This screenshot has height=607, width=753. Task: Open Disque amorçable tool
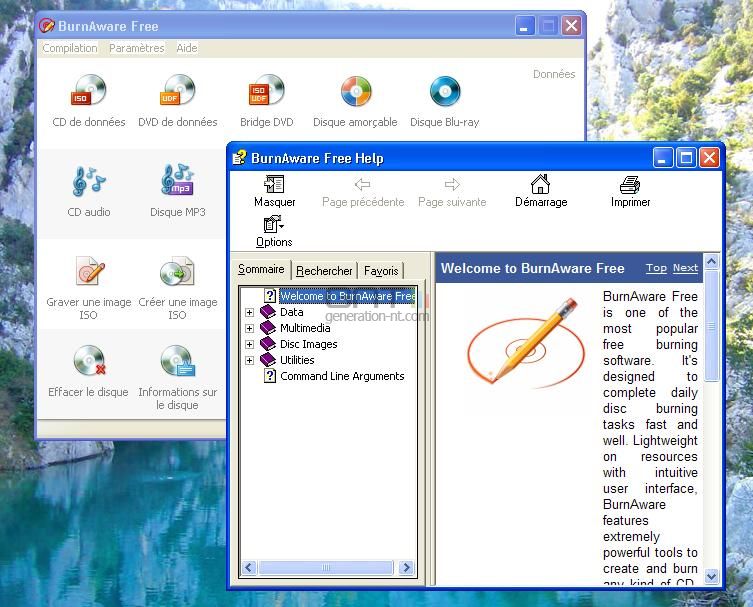click(355, 101)
